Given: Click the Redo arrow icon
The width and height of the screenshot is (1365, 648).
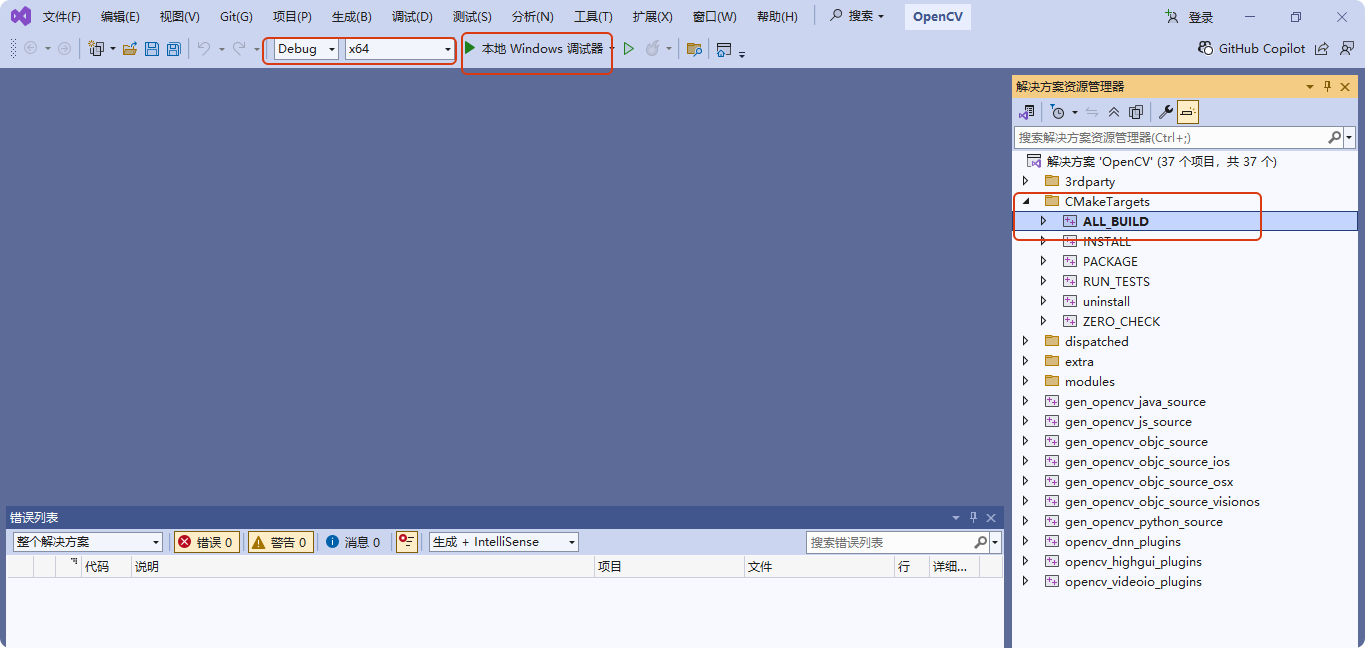Looking at the screenshot, I should (x=240, y=48).
